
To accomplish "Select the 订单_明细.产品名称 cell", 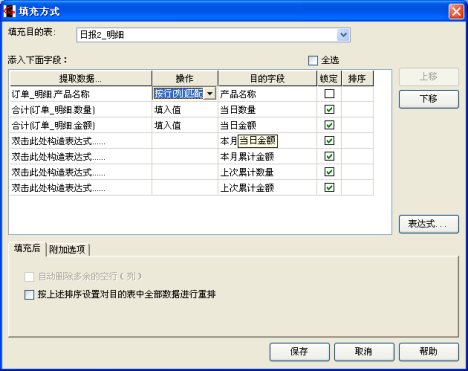I will point(81,94).
